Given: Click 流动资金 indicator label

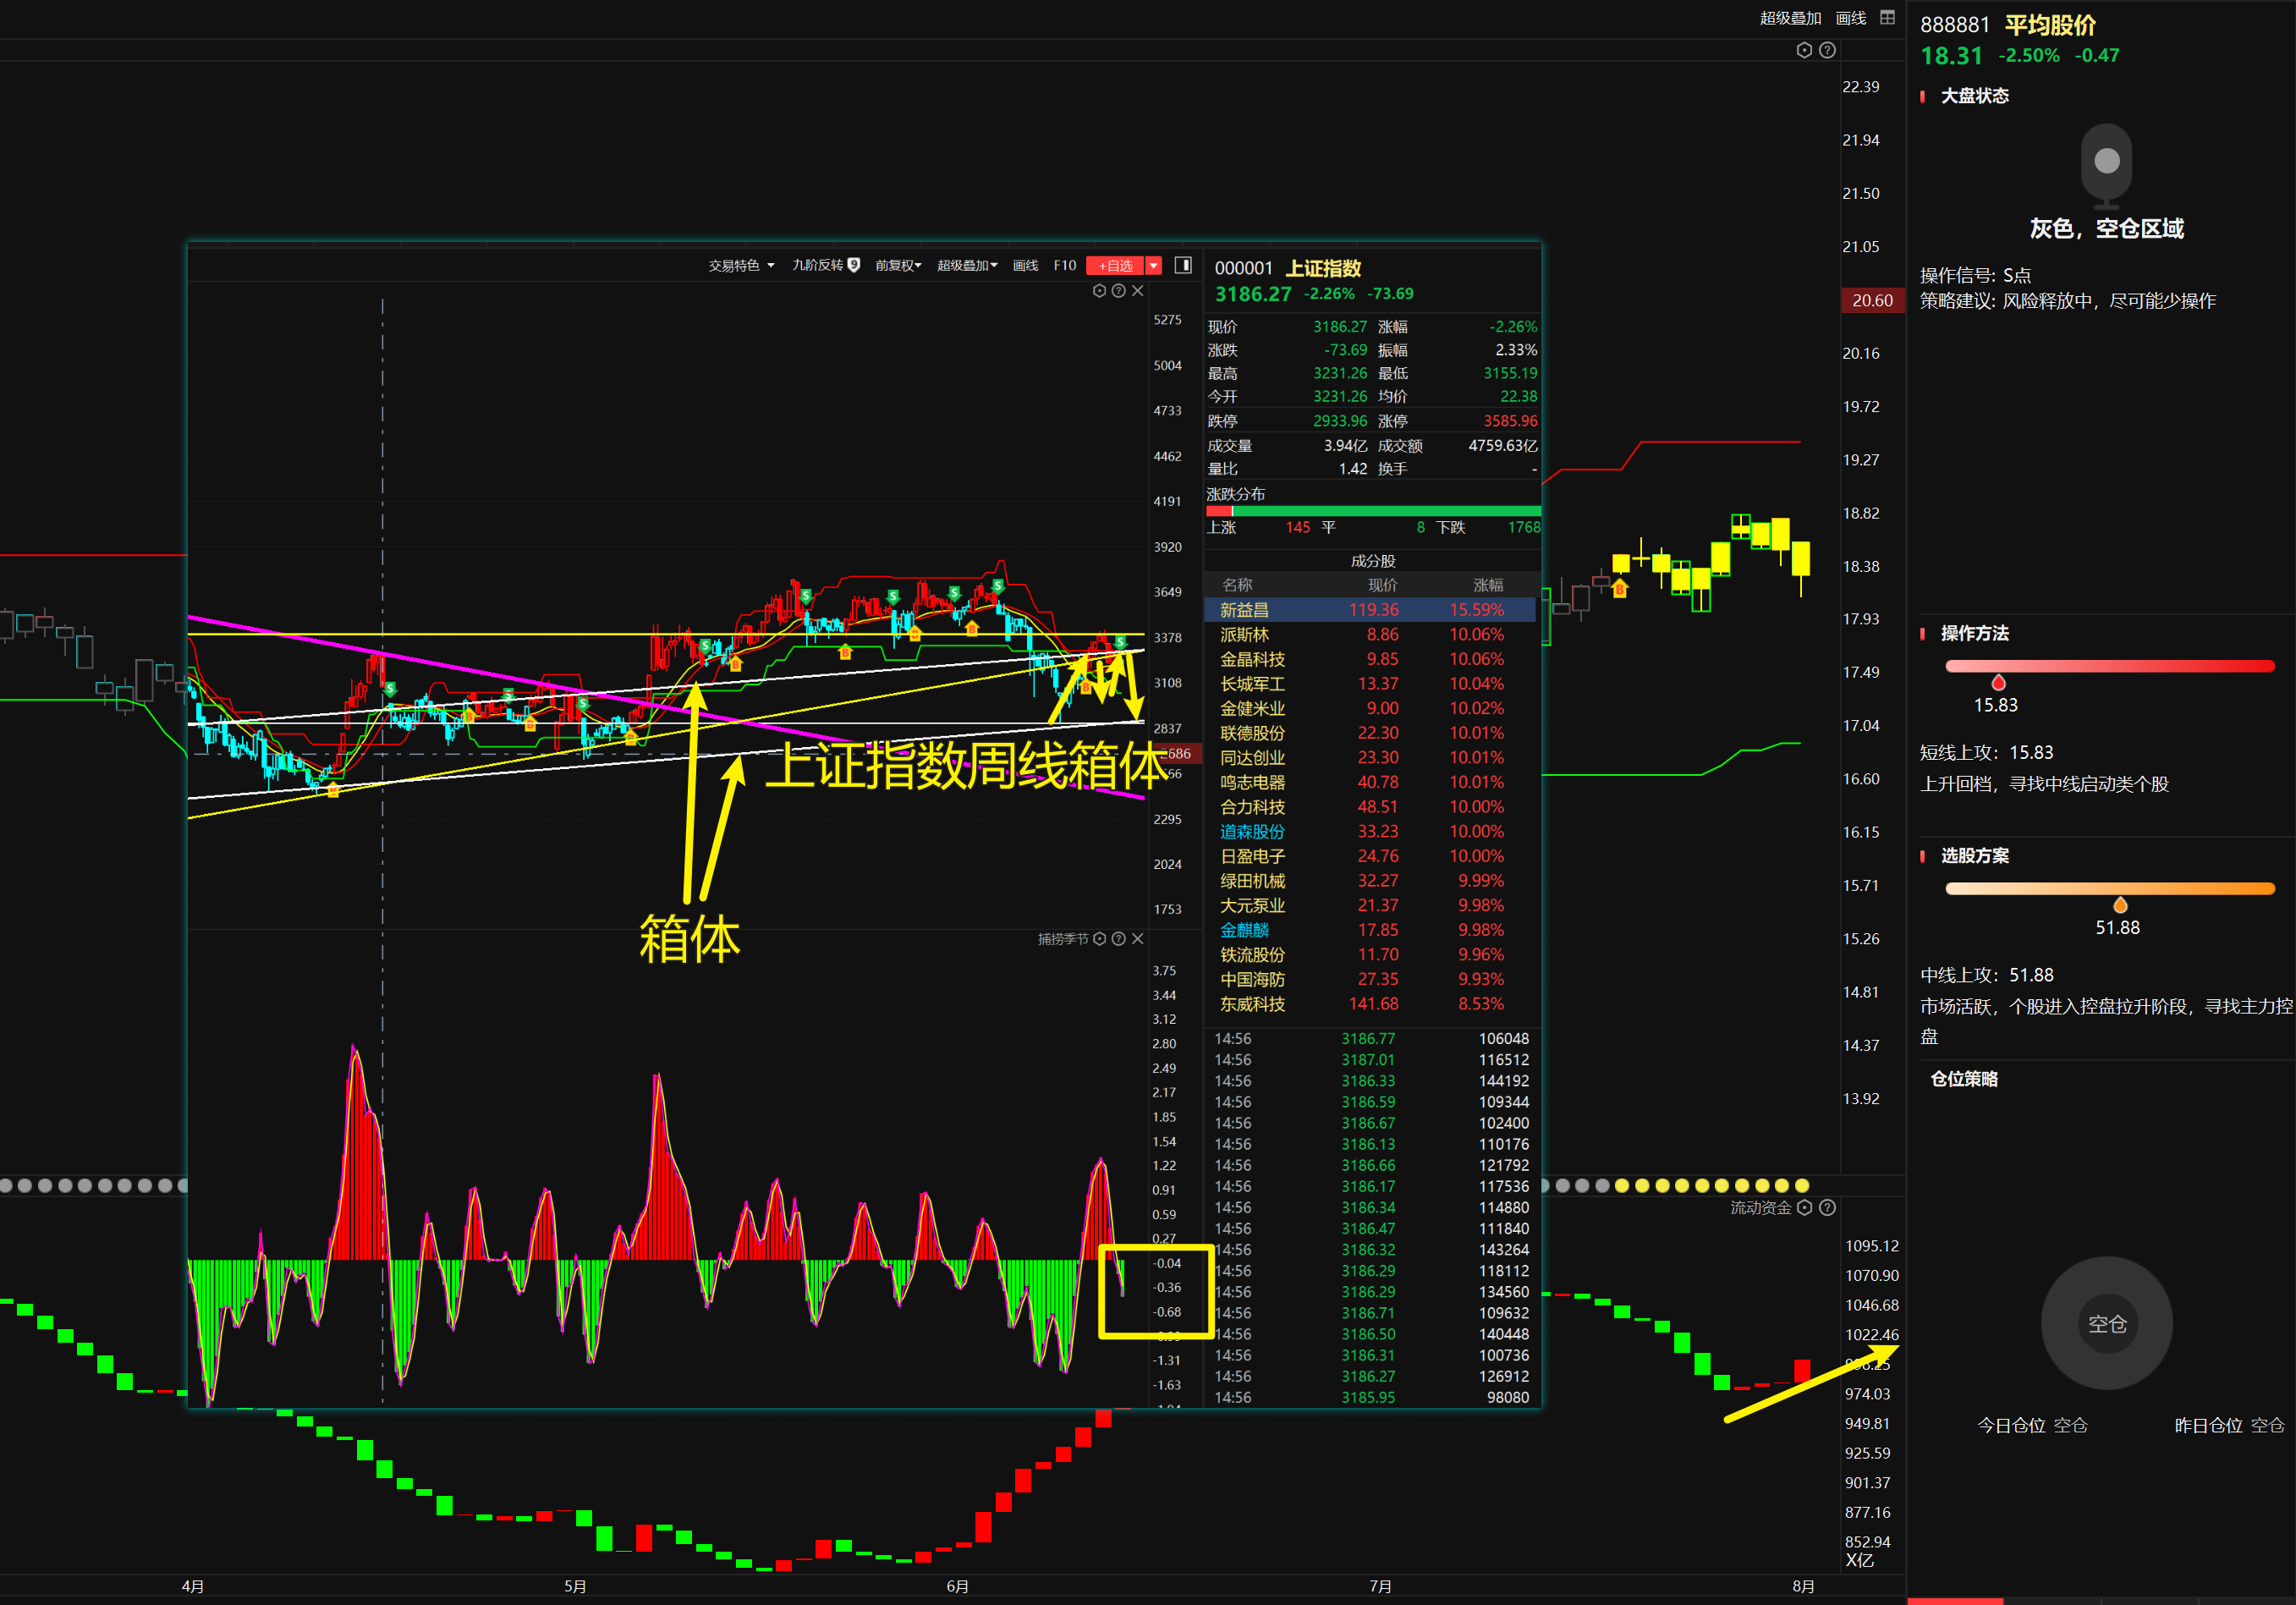Looking at the screenshot, I should point(1761,1208).
